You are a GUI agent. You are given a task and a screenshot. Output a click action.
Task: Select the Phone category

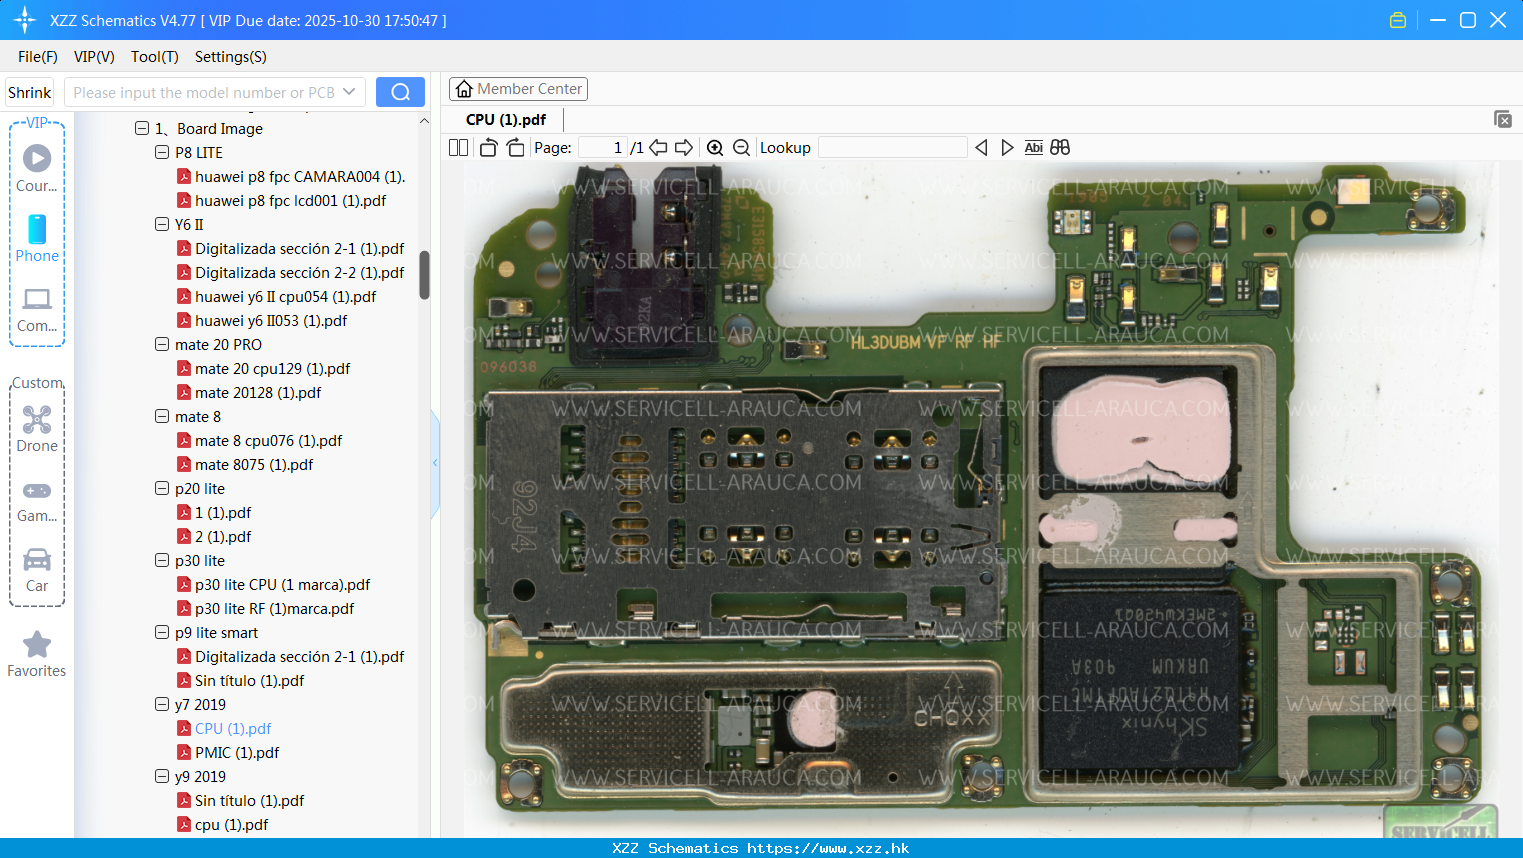point(37,239)
